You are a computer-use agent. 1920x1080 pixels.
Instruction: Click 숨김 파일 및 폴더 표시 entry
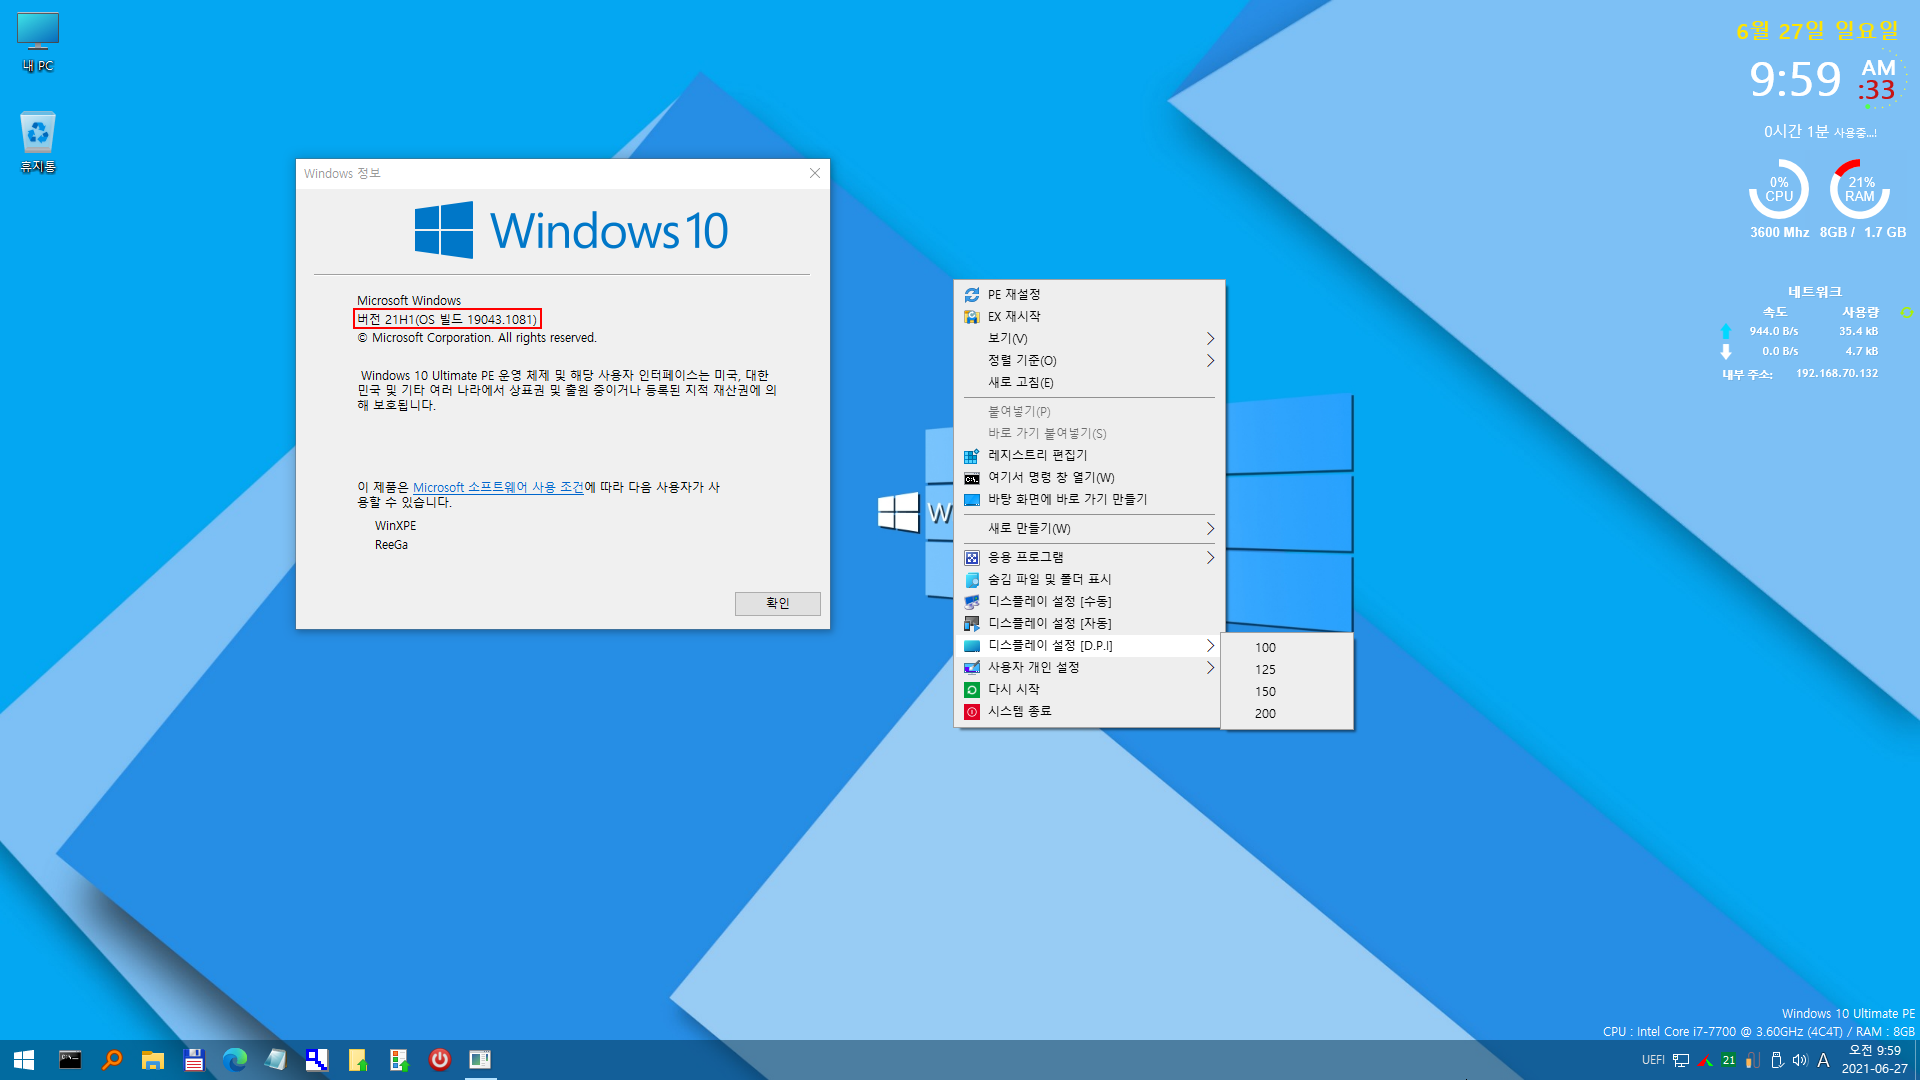coord(1049,579)
